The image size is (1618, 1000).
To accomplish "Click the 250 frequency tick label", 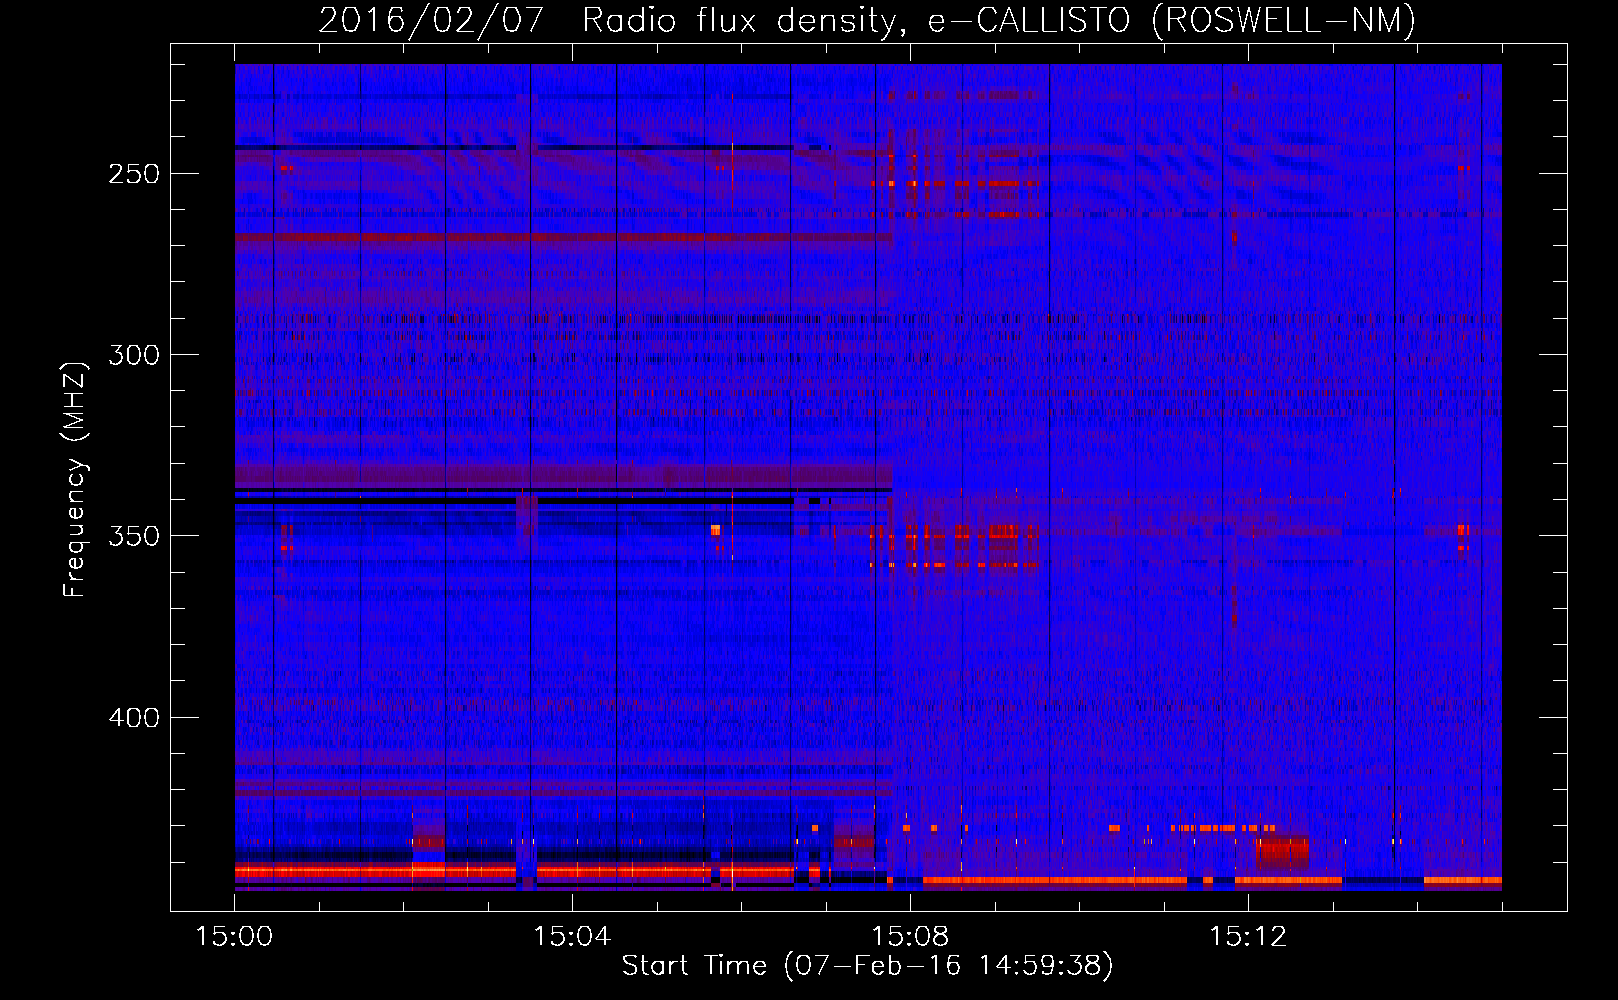I will [x=134, y=174].
